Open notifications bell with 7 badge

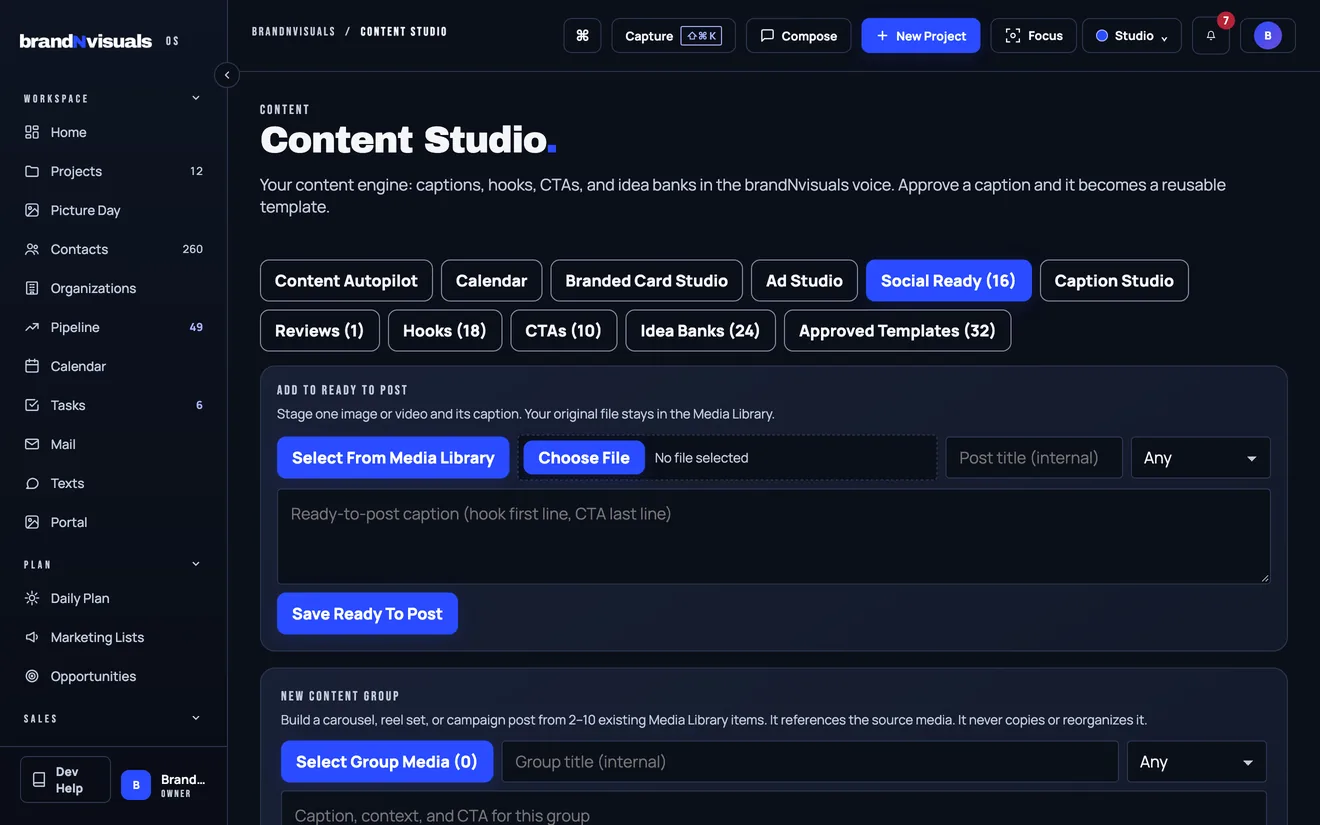coord(1211,35)
